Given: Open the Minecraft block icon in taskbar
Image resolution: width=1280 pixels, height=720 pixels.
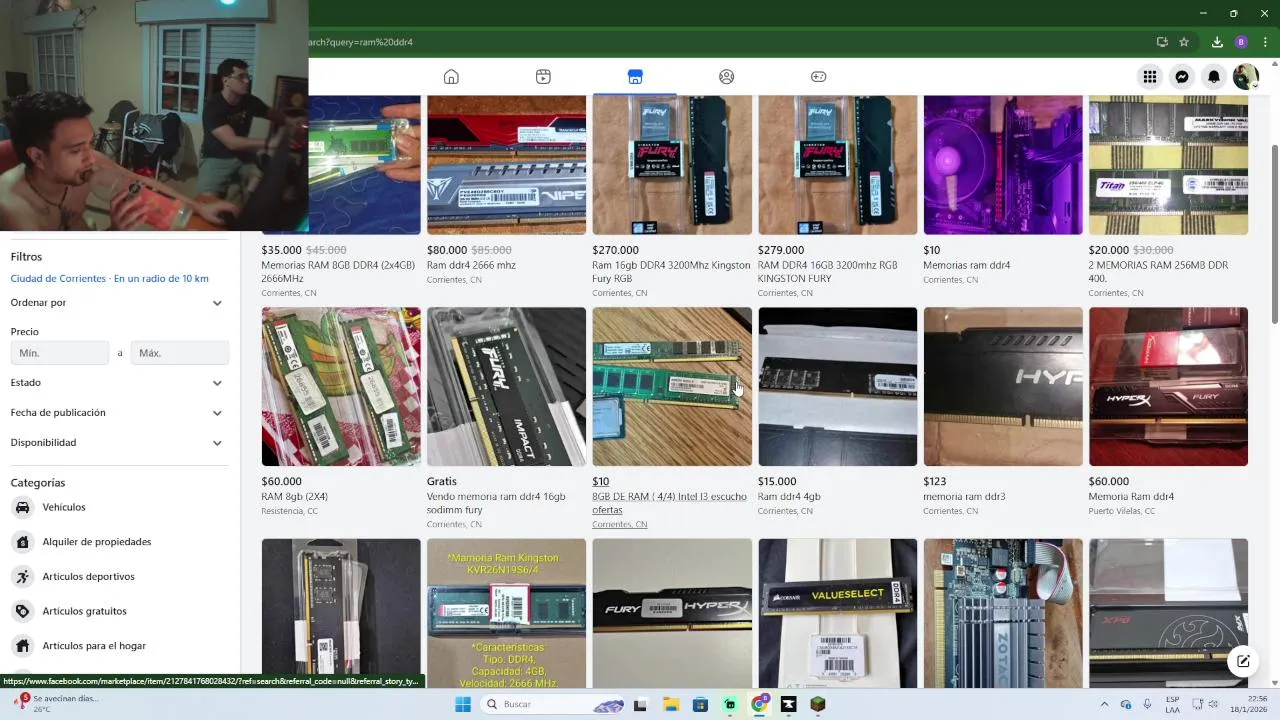Looking at the screenshot, I should click(818, 704).
